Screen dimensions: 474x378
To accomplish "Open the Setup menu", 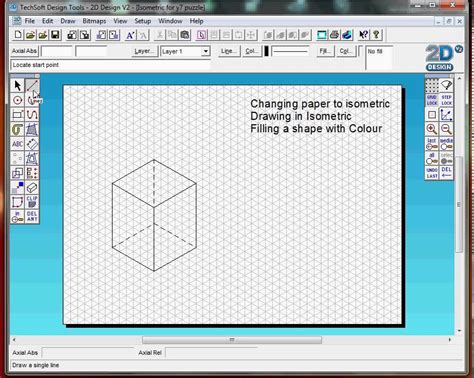I will tap(143, 21).
